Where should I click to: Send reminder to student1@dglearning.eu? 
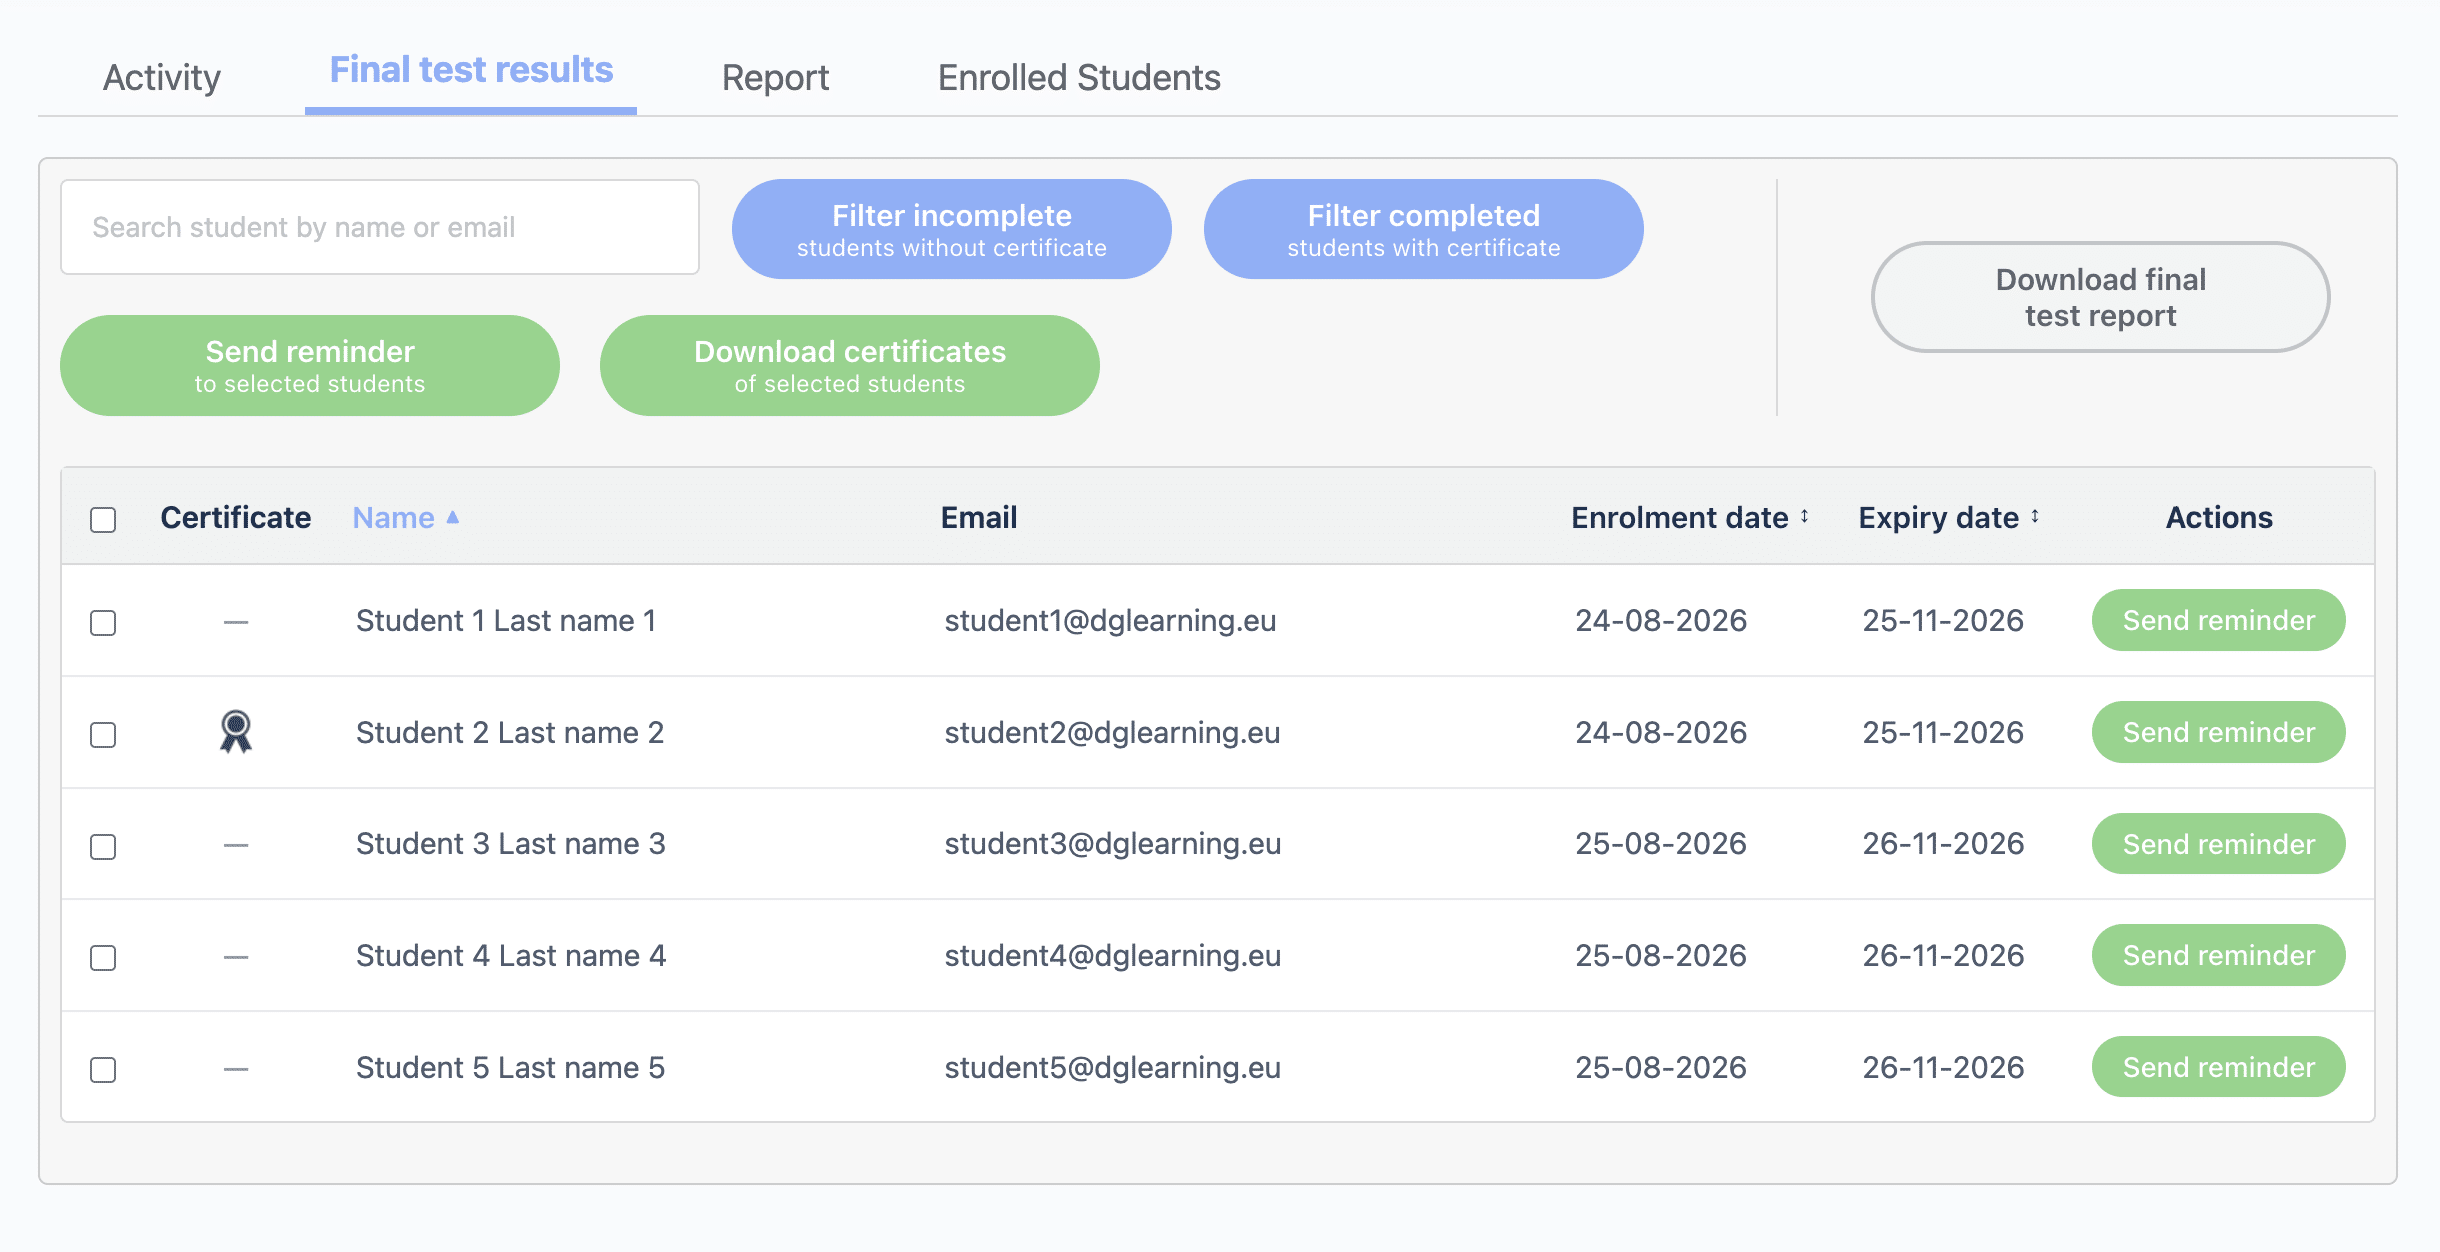click(x=2219, y=620)
